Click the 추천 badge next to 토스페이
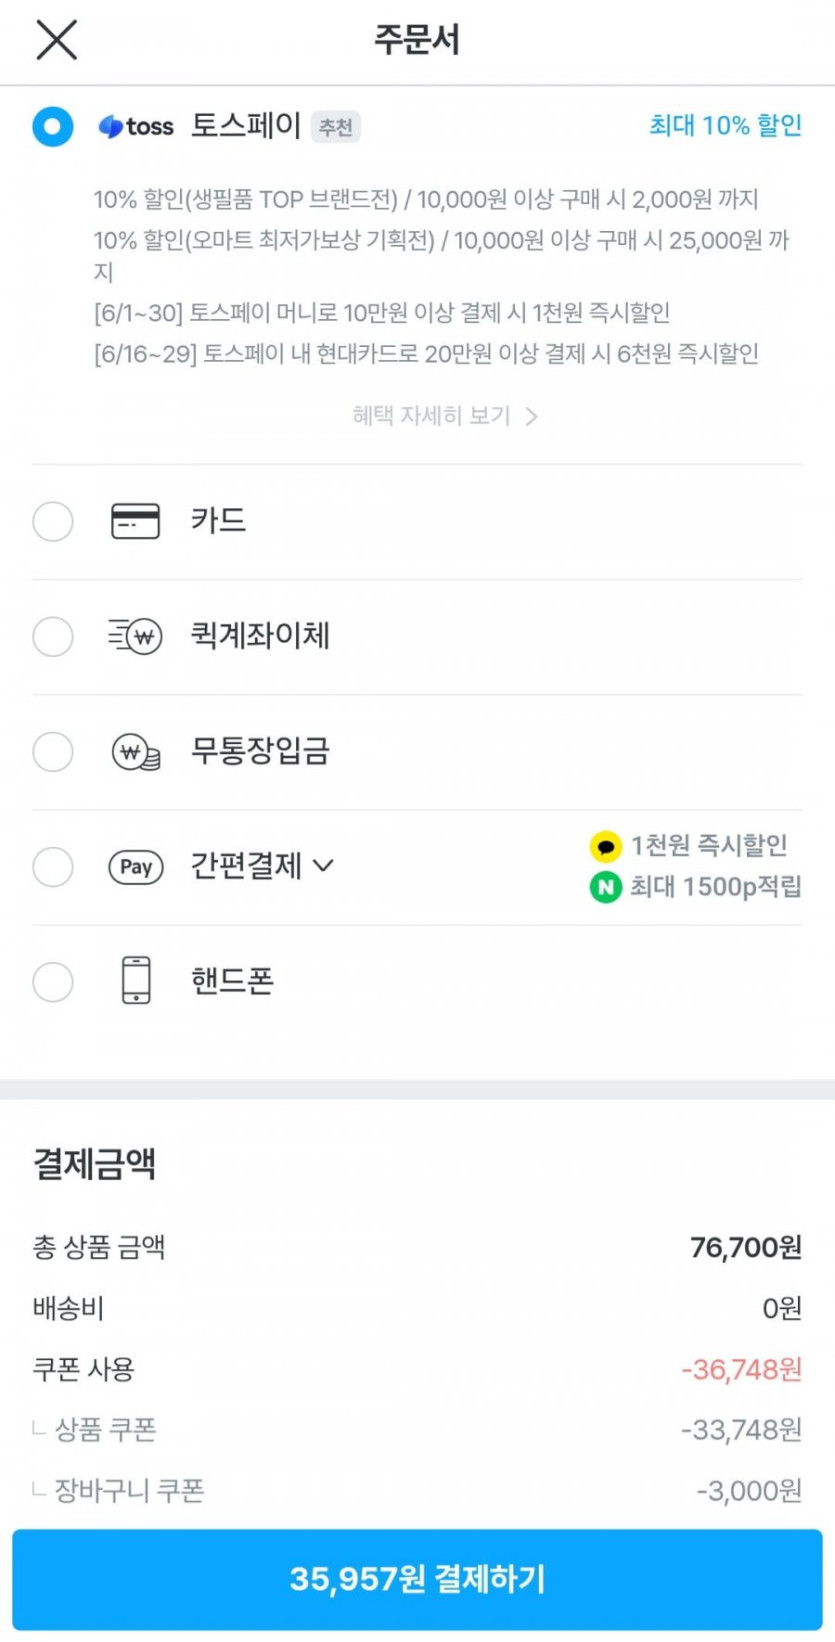 [x=335, y=127]
